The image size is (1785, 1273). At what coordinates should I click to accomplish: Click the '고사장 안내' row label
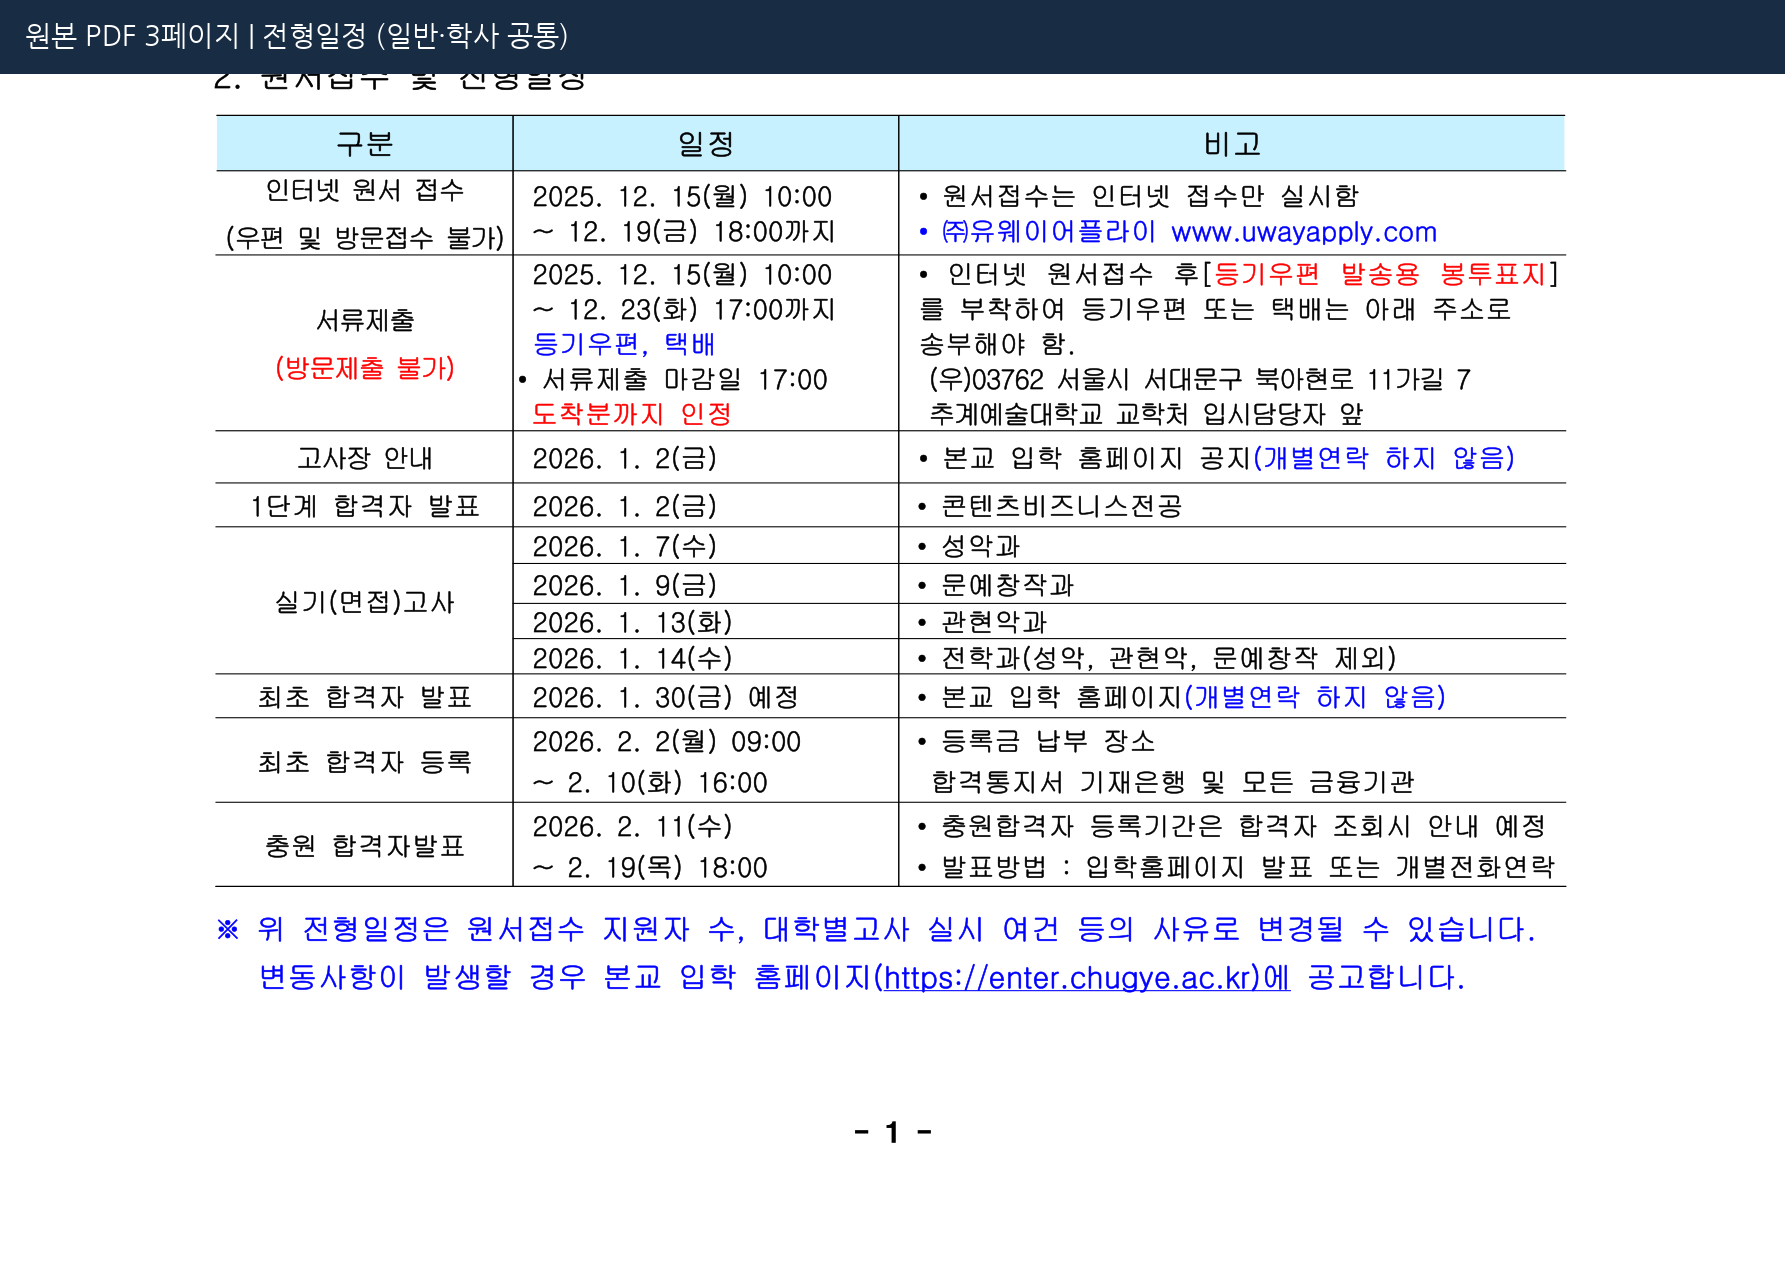pos(365,458)
